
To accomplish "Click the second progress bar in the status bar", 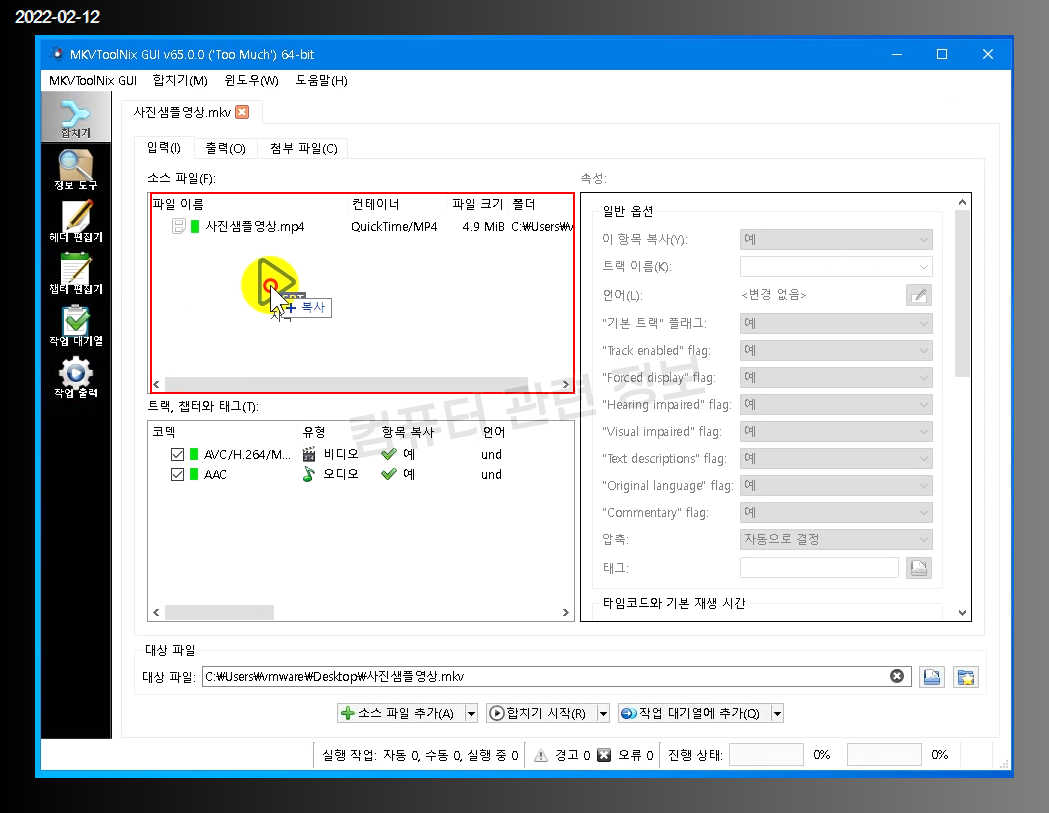I will (884, 755).
